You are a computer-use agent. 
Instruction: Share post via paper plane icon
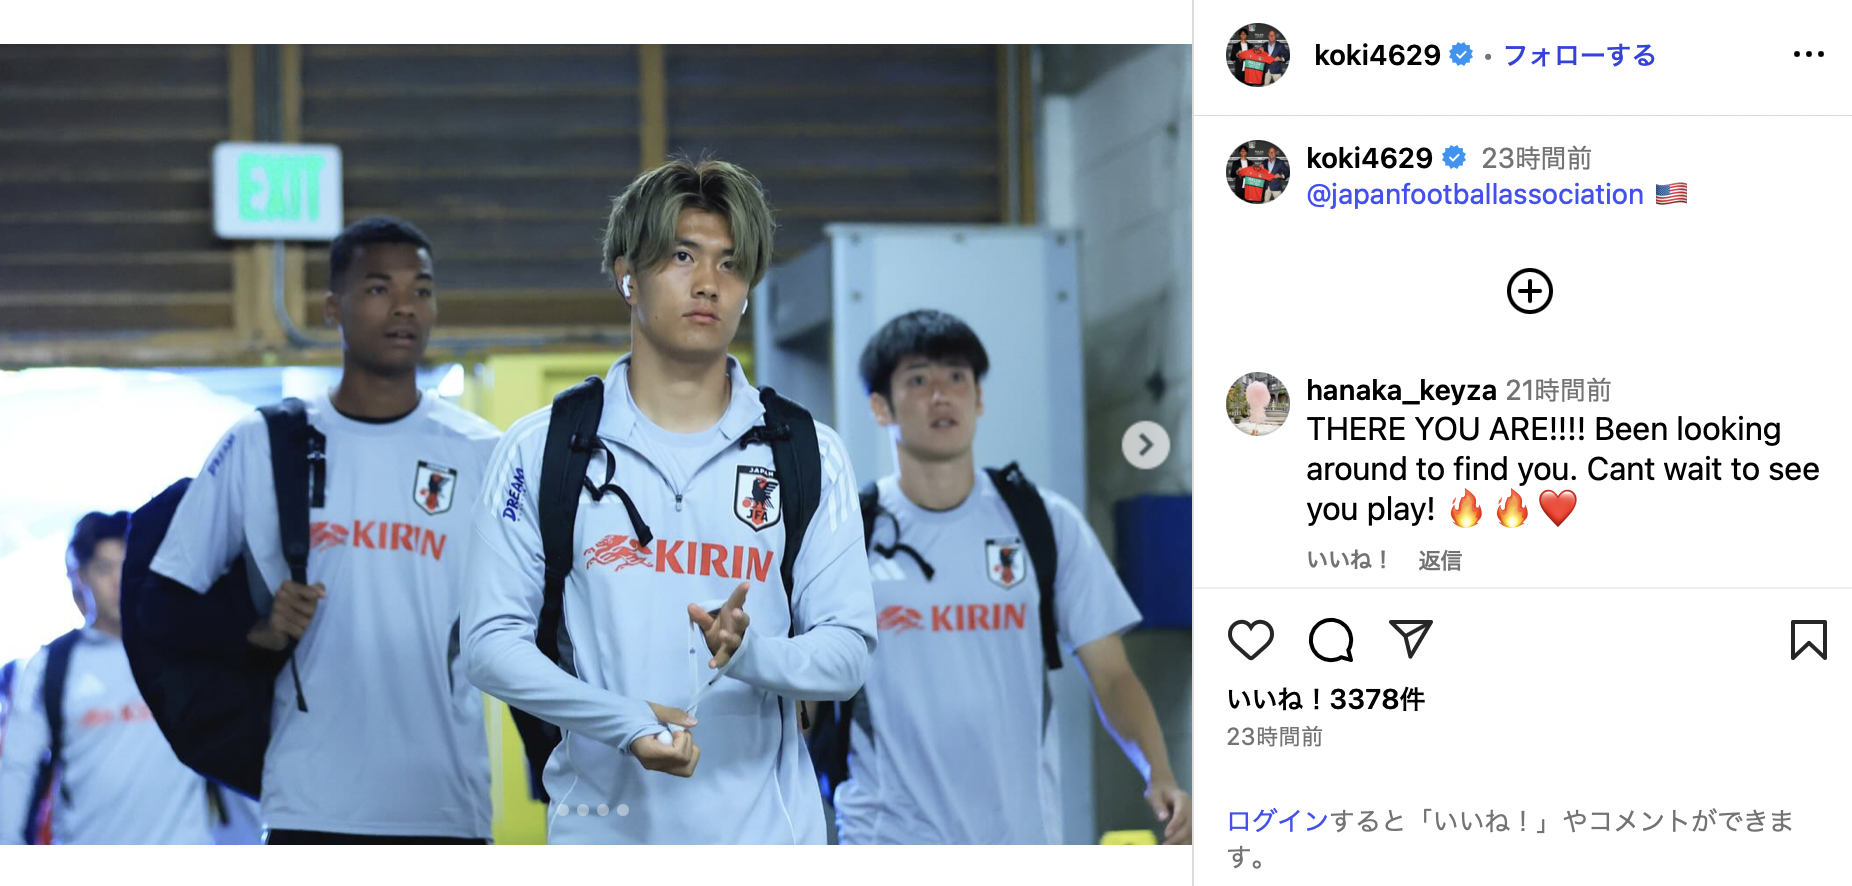(1411, 639)
